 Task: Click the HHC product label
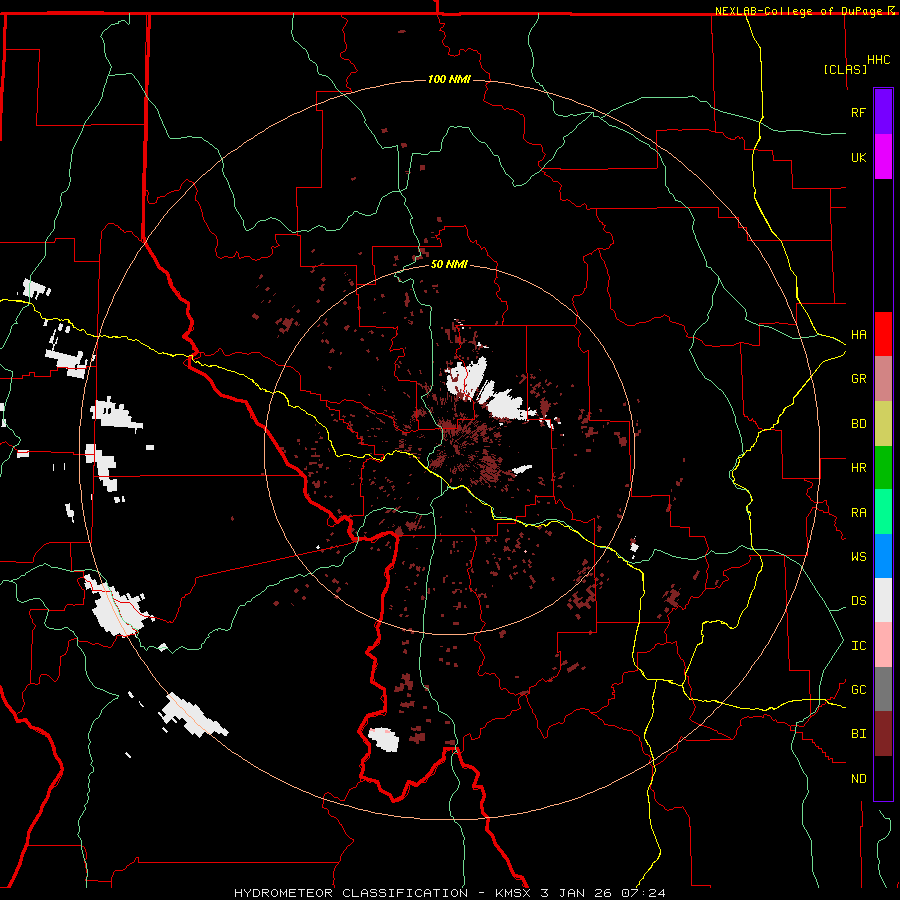(878, 60)
